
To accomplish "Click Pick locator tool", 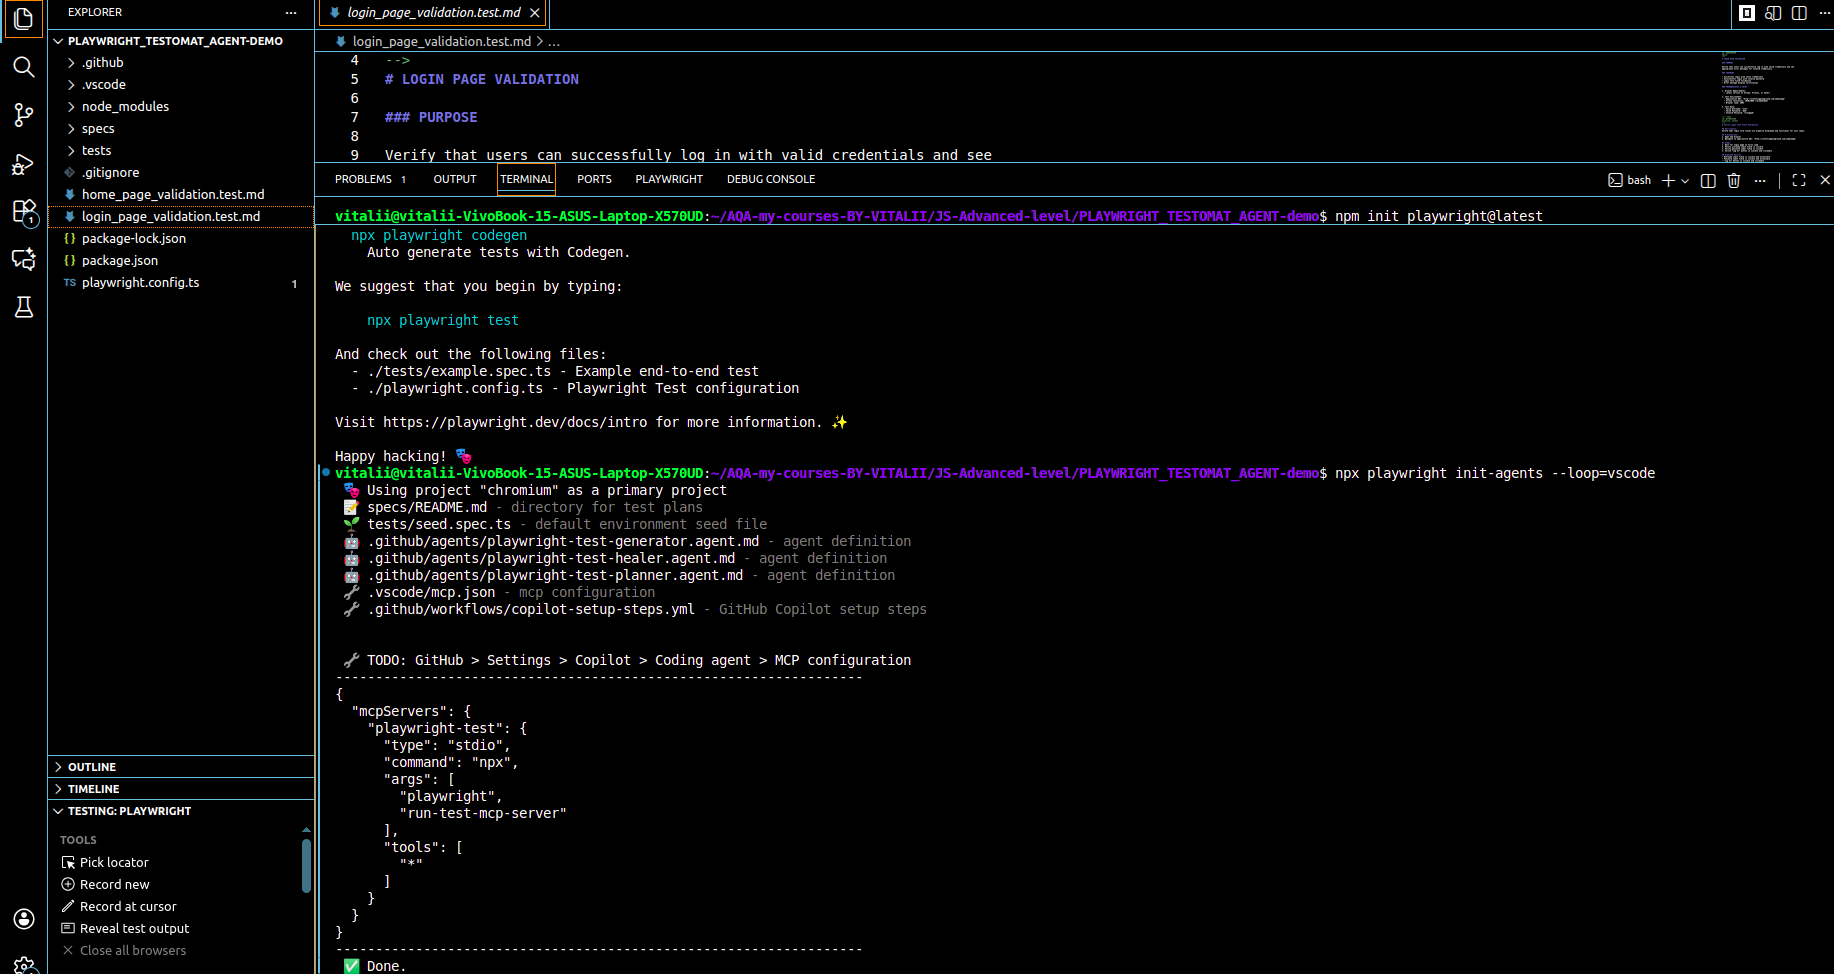I will pos(114,862).
